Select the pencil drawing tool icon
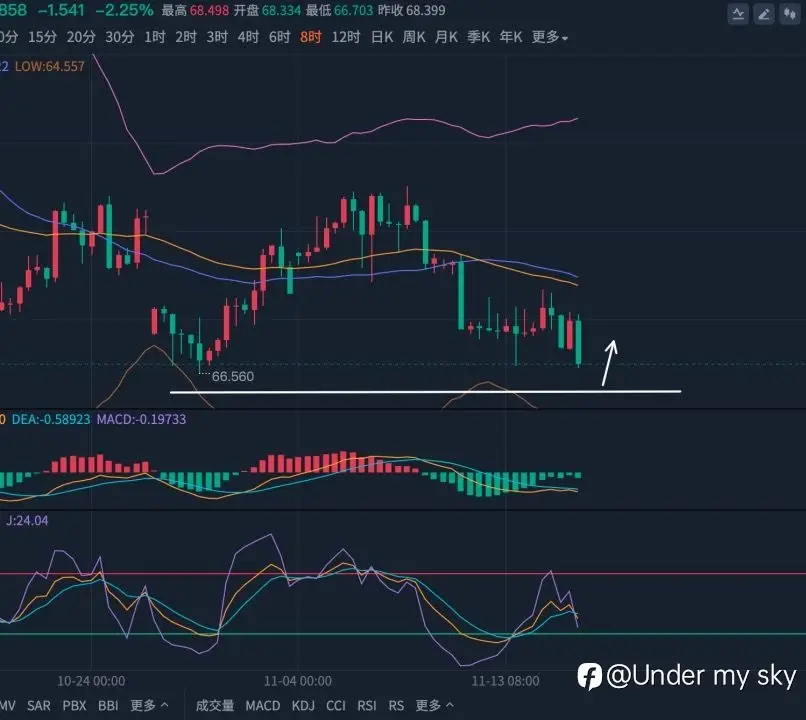 coord(764,13)
